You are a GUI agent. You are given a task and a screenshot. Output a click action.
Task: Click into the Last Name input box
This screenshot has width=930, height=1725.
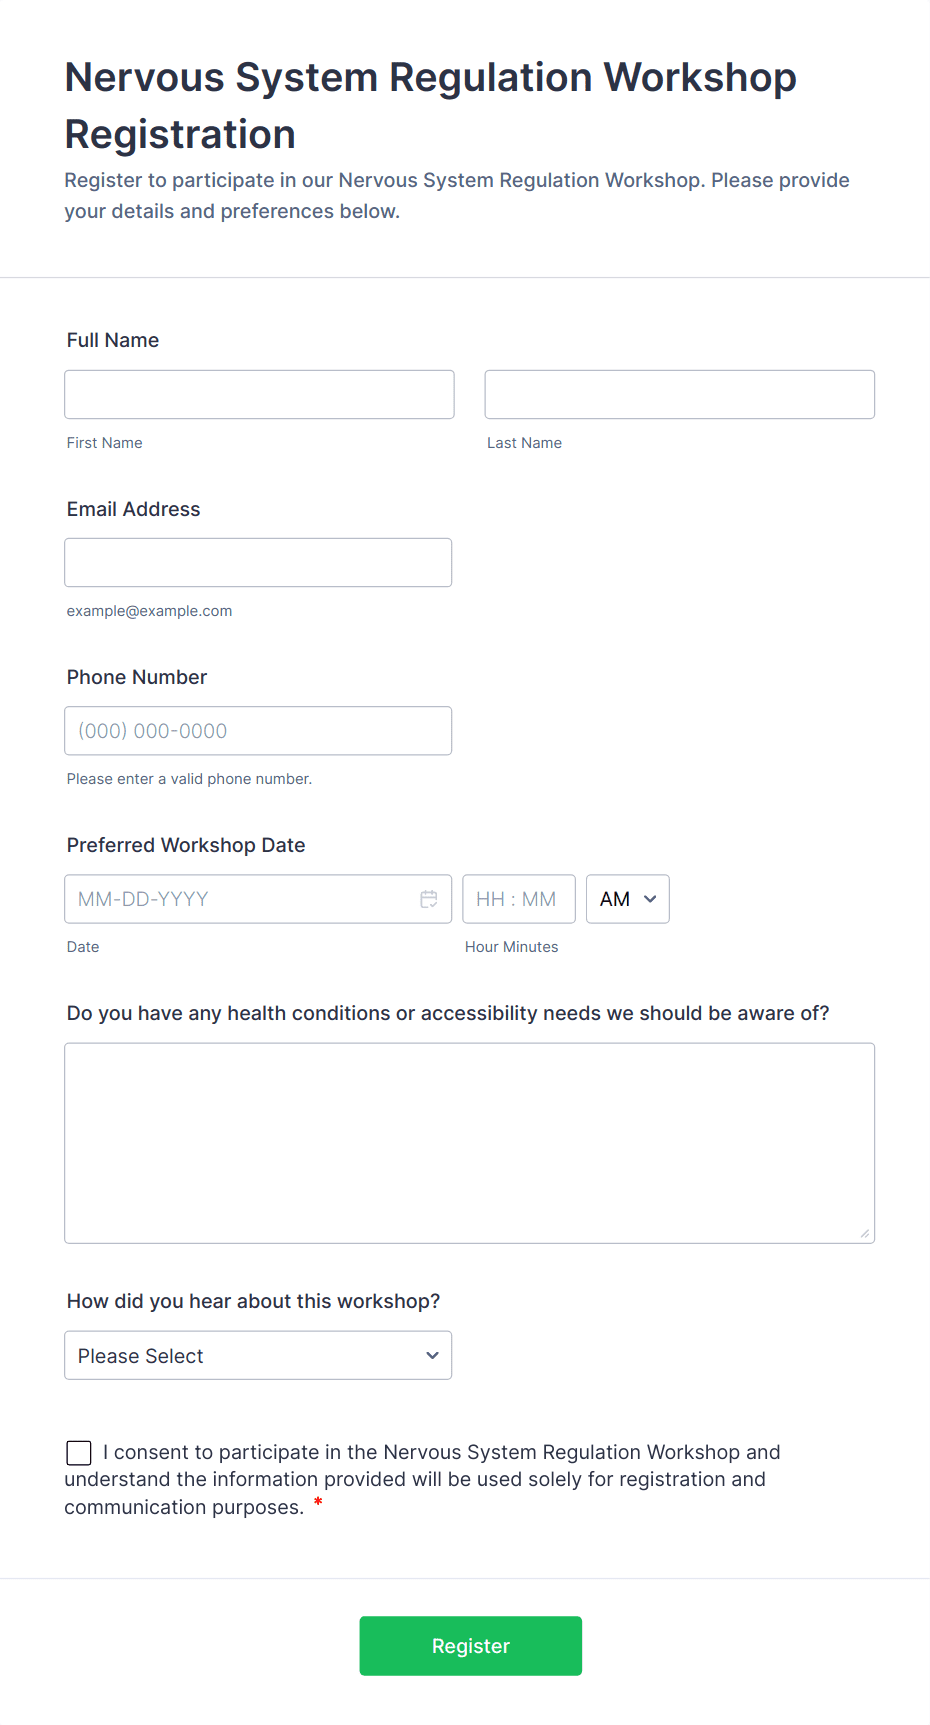click(x=679, y=394)
